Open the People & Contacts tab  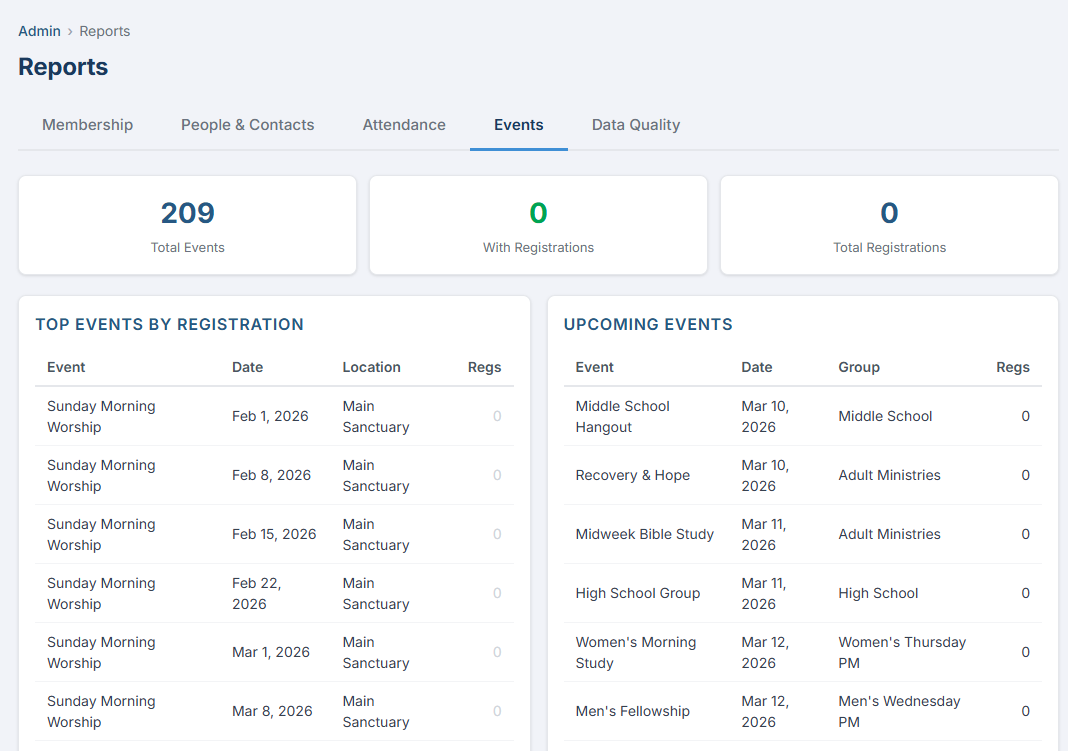[x=247, y=124]
